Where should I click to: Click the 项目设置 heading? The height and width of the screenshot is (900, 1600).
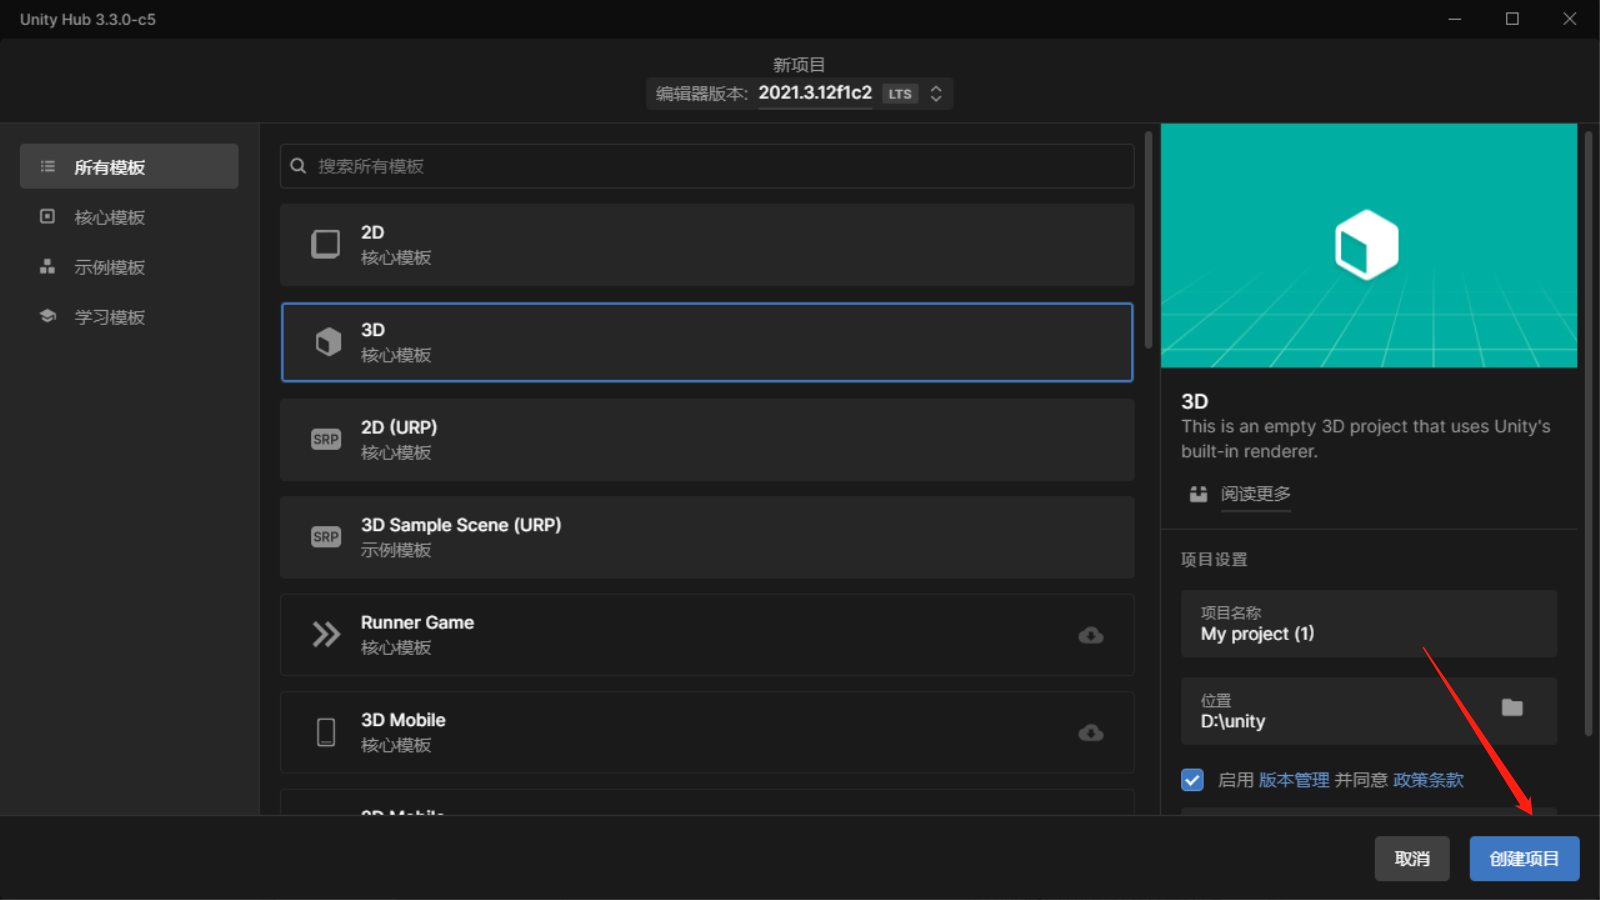(1214, 559)
